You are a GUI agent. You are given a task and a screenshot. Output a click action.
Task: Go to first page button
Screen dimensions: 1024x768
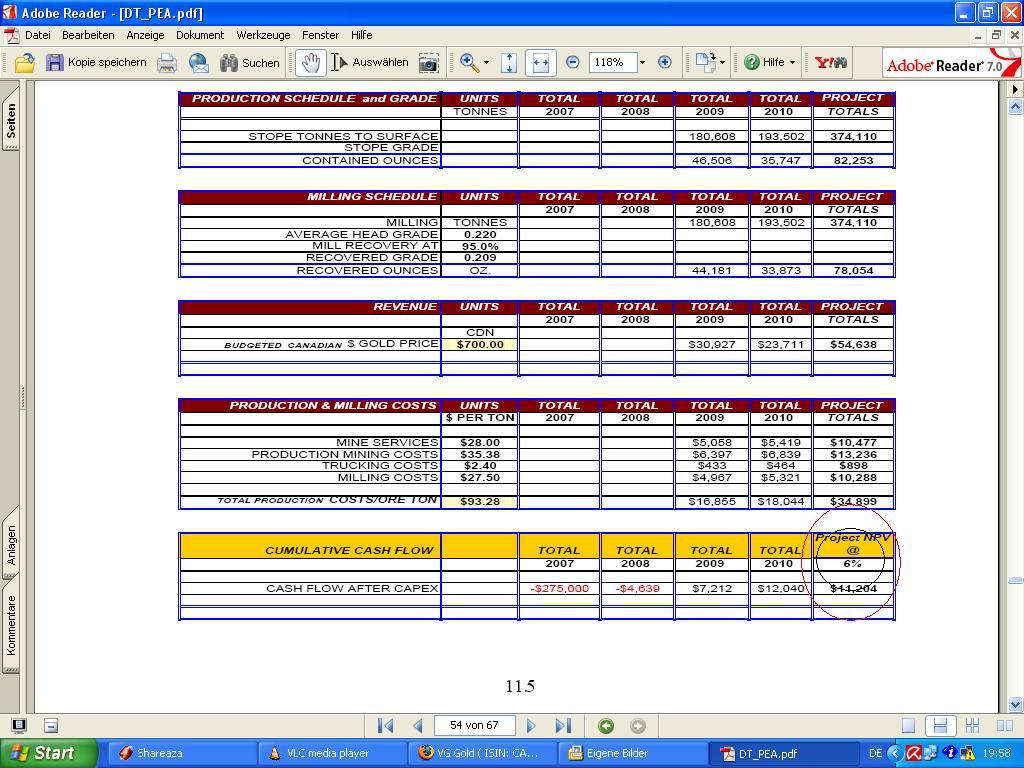point(385,726)
